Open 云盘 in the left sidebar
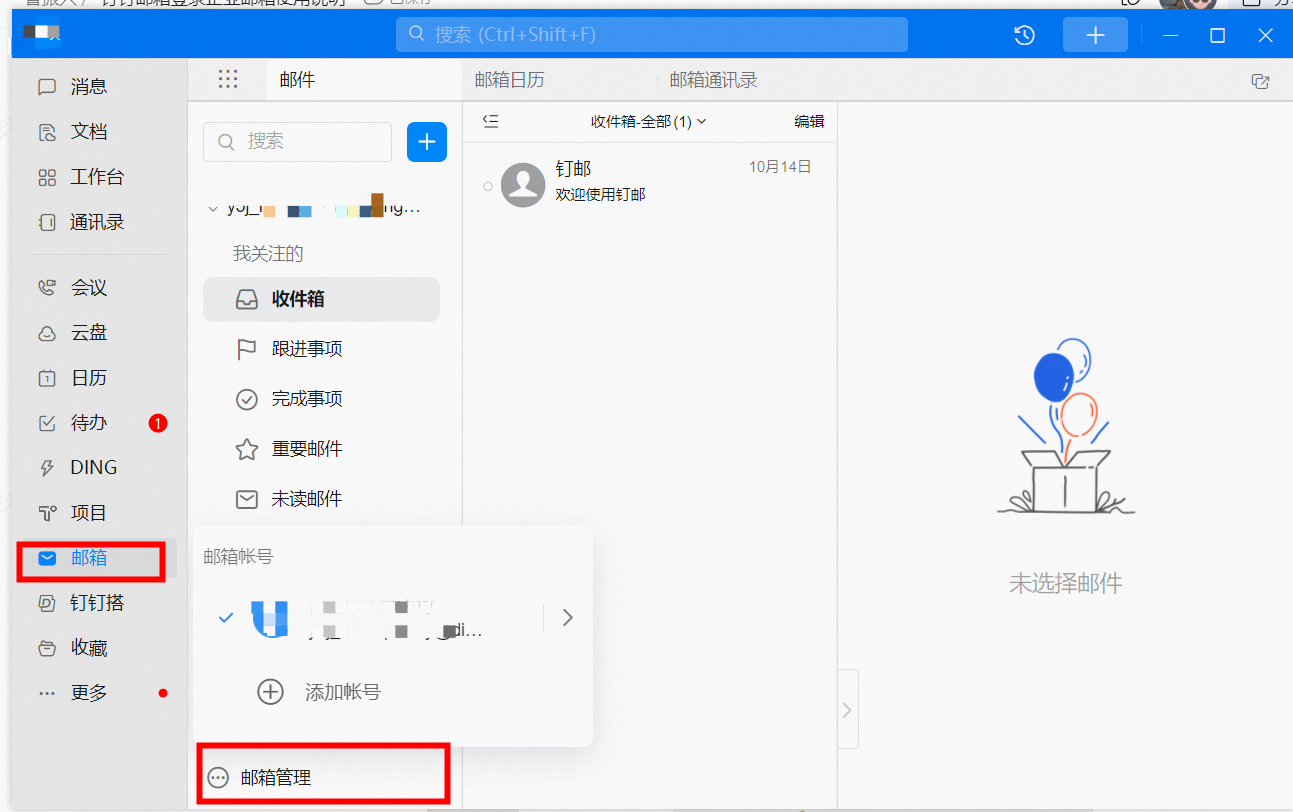Image resolution: width=1293 pixels, height=812 pixels. tap(88, 333)
